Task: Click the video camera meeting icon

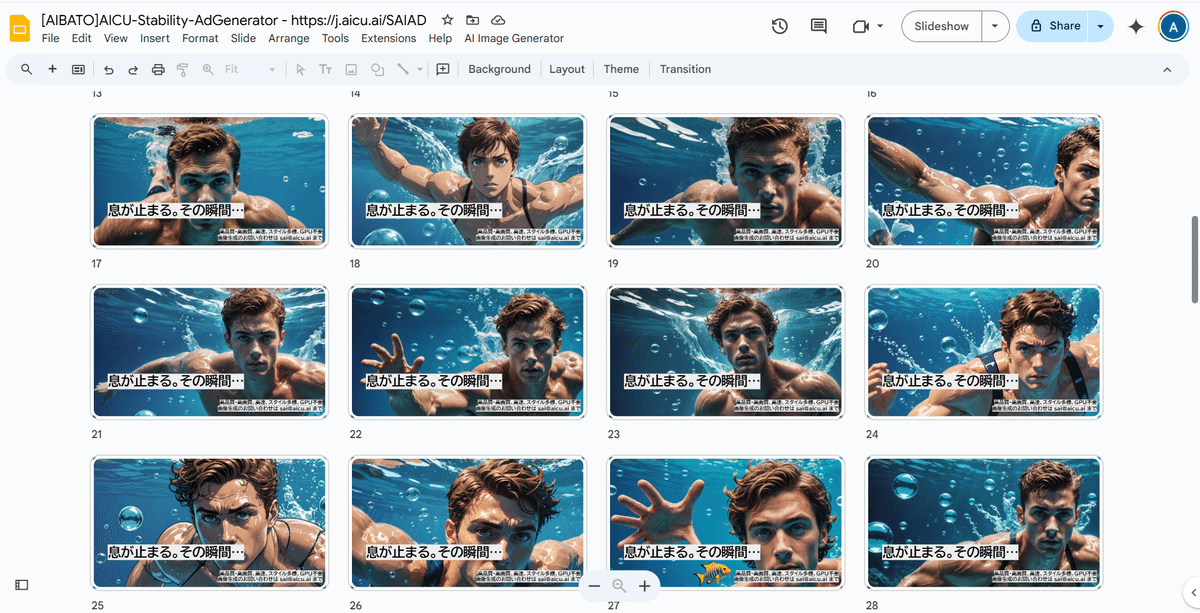Action: pos(860,27)
